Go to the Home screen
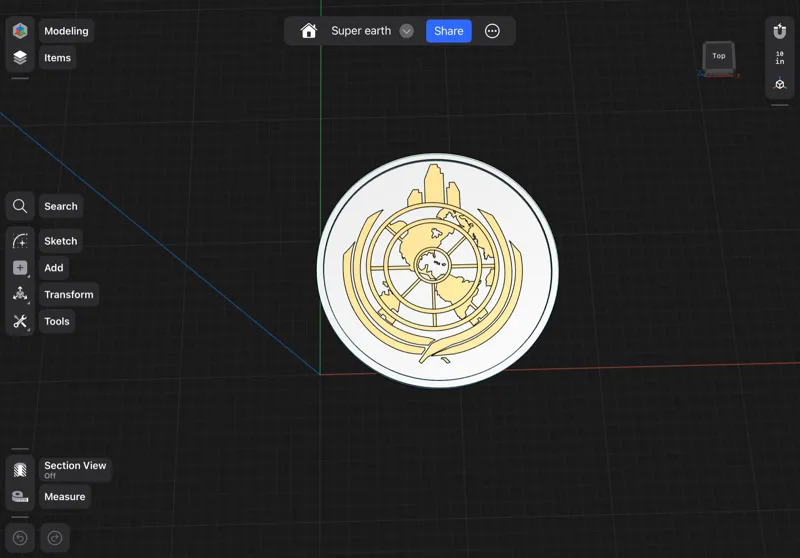800x558 pixels. [309, 31]
